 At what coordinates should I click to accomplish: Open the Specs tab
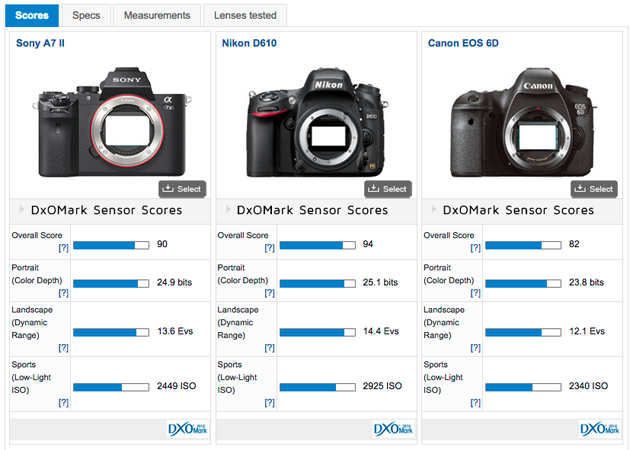coord(86,16)
